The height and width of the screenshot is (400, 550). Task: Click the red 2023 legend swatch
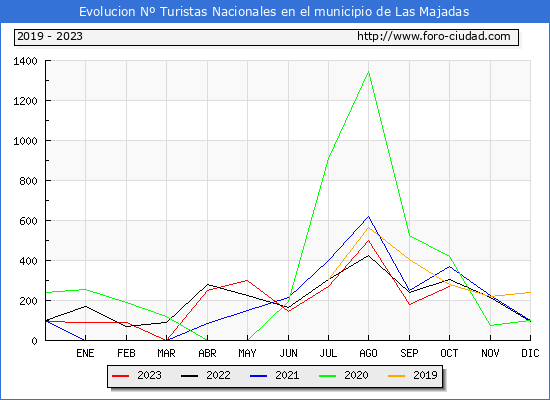[121, 376]
